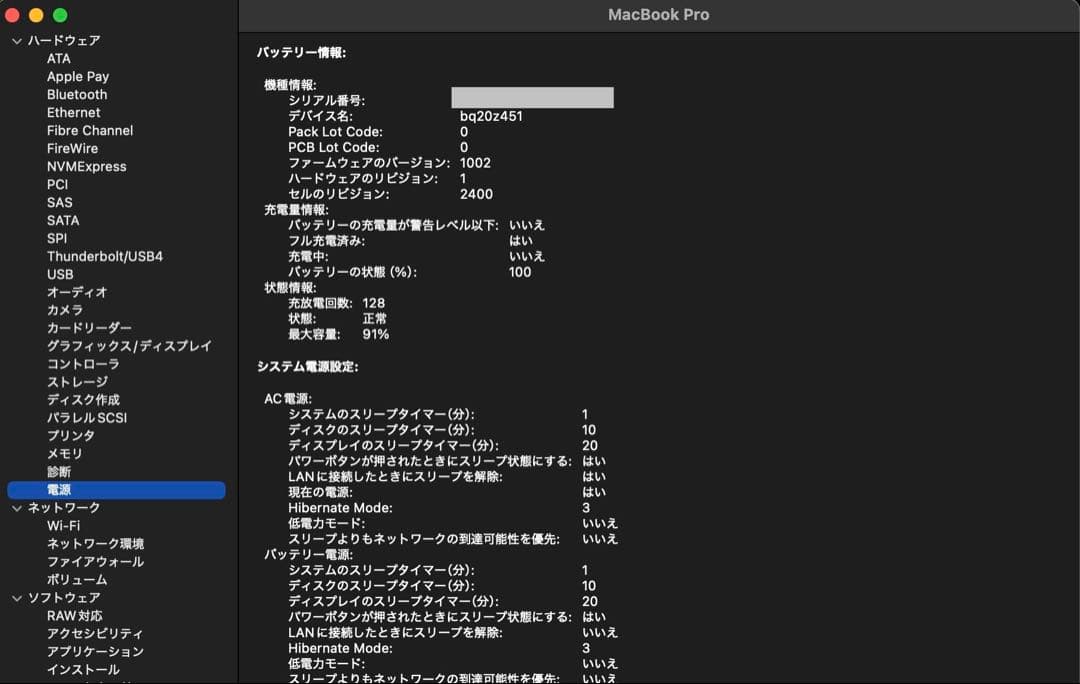Collapse the ハードウェア section
The width and height of the screenshot is (1080, 684).
(x=16, y=40)
